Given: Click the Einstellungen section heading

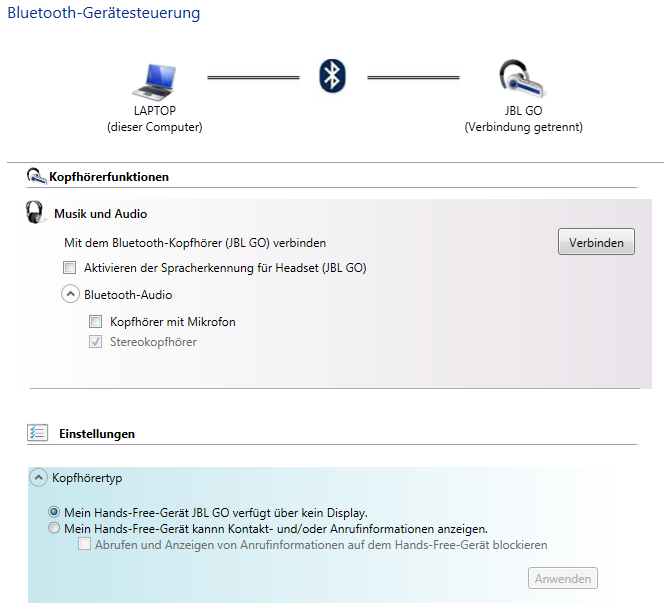Looking at the screenshot, I should [x=97, y=434].
